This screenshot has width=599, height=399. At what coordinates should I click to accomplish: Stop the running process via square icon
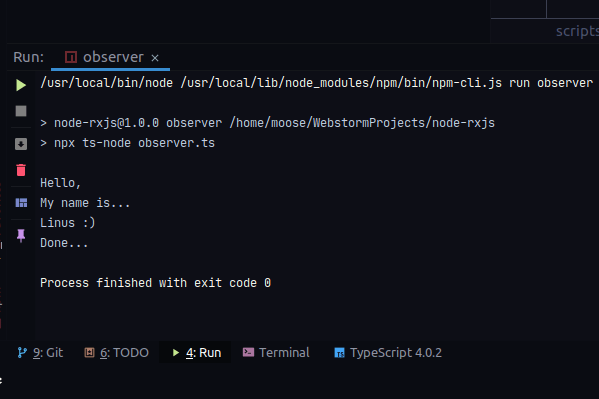[21, 111]
